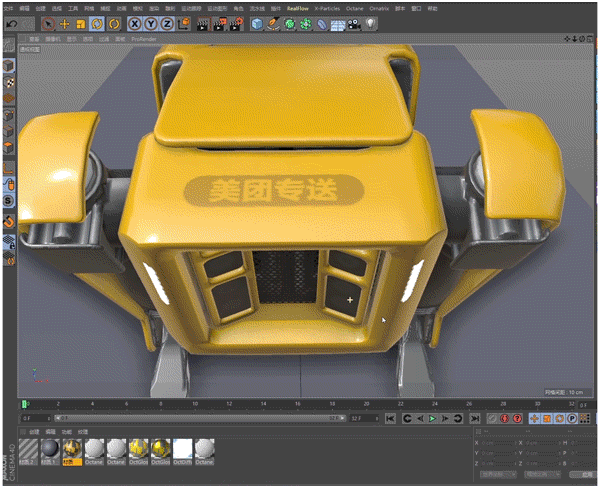Image resolution: width=600 pixels, height=490 pixels.
Task: Toggle Parameter P keyframe recording icon
Action: (x=572, y=418)
